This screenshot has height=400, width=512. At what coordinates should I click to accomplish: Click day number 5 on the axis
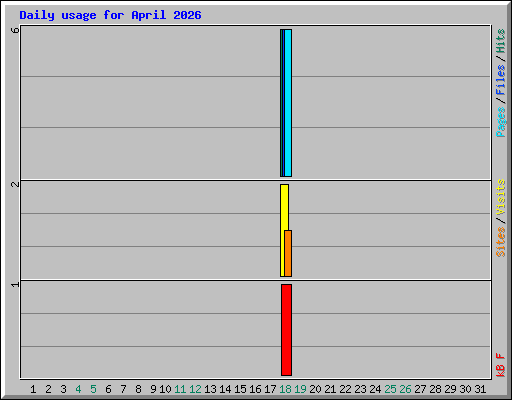tap(93, 389)
